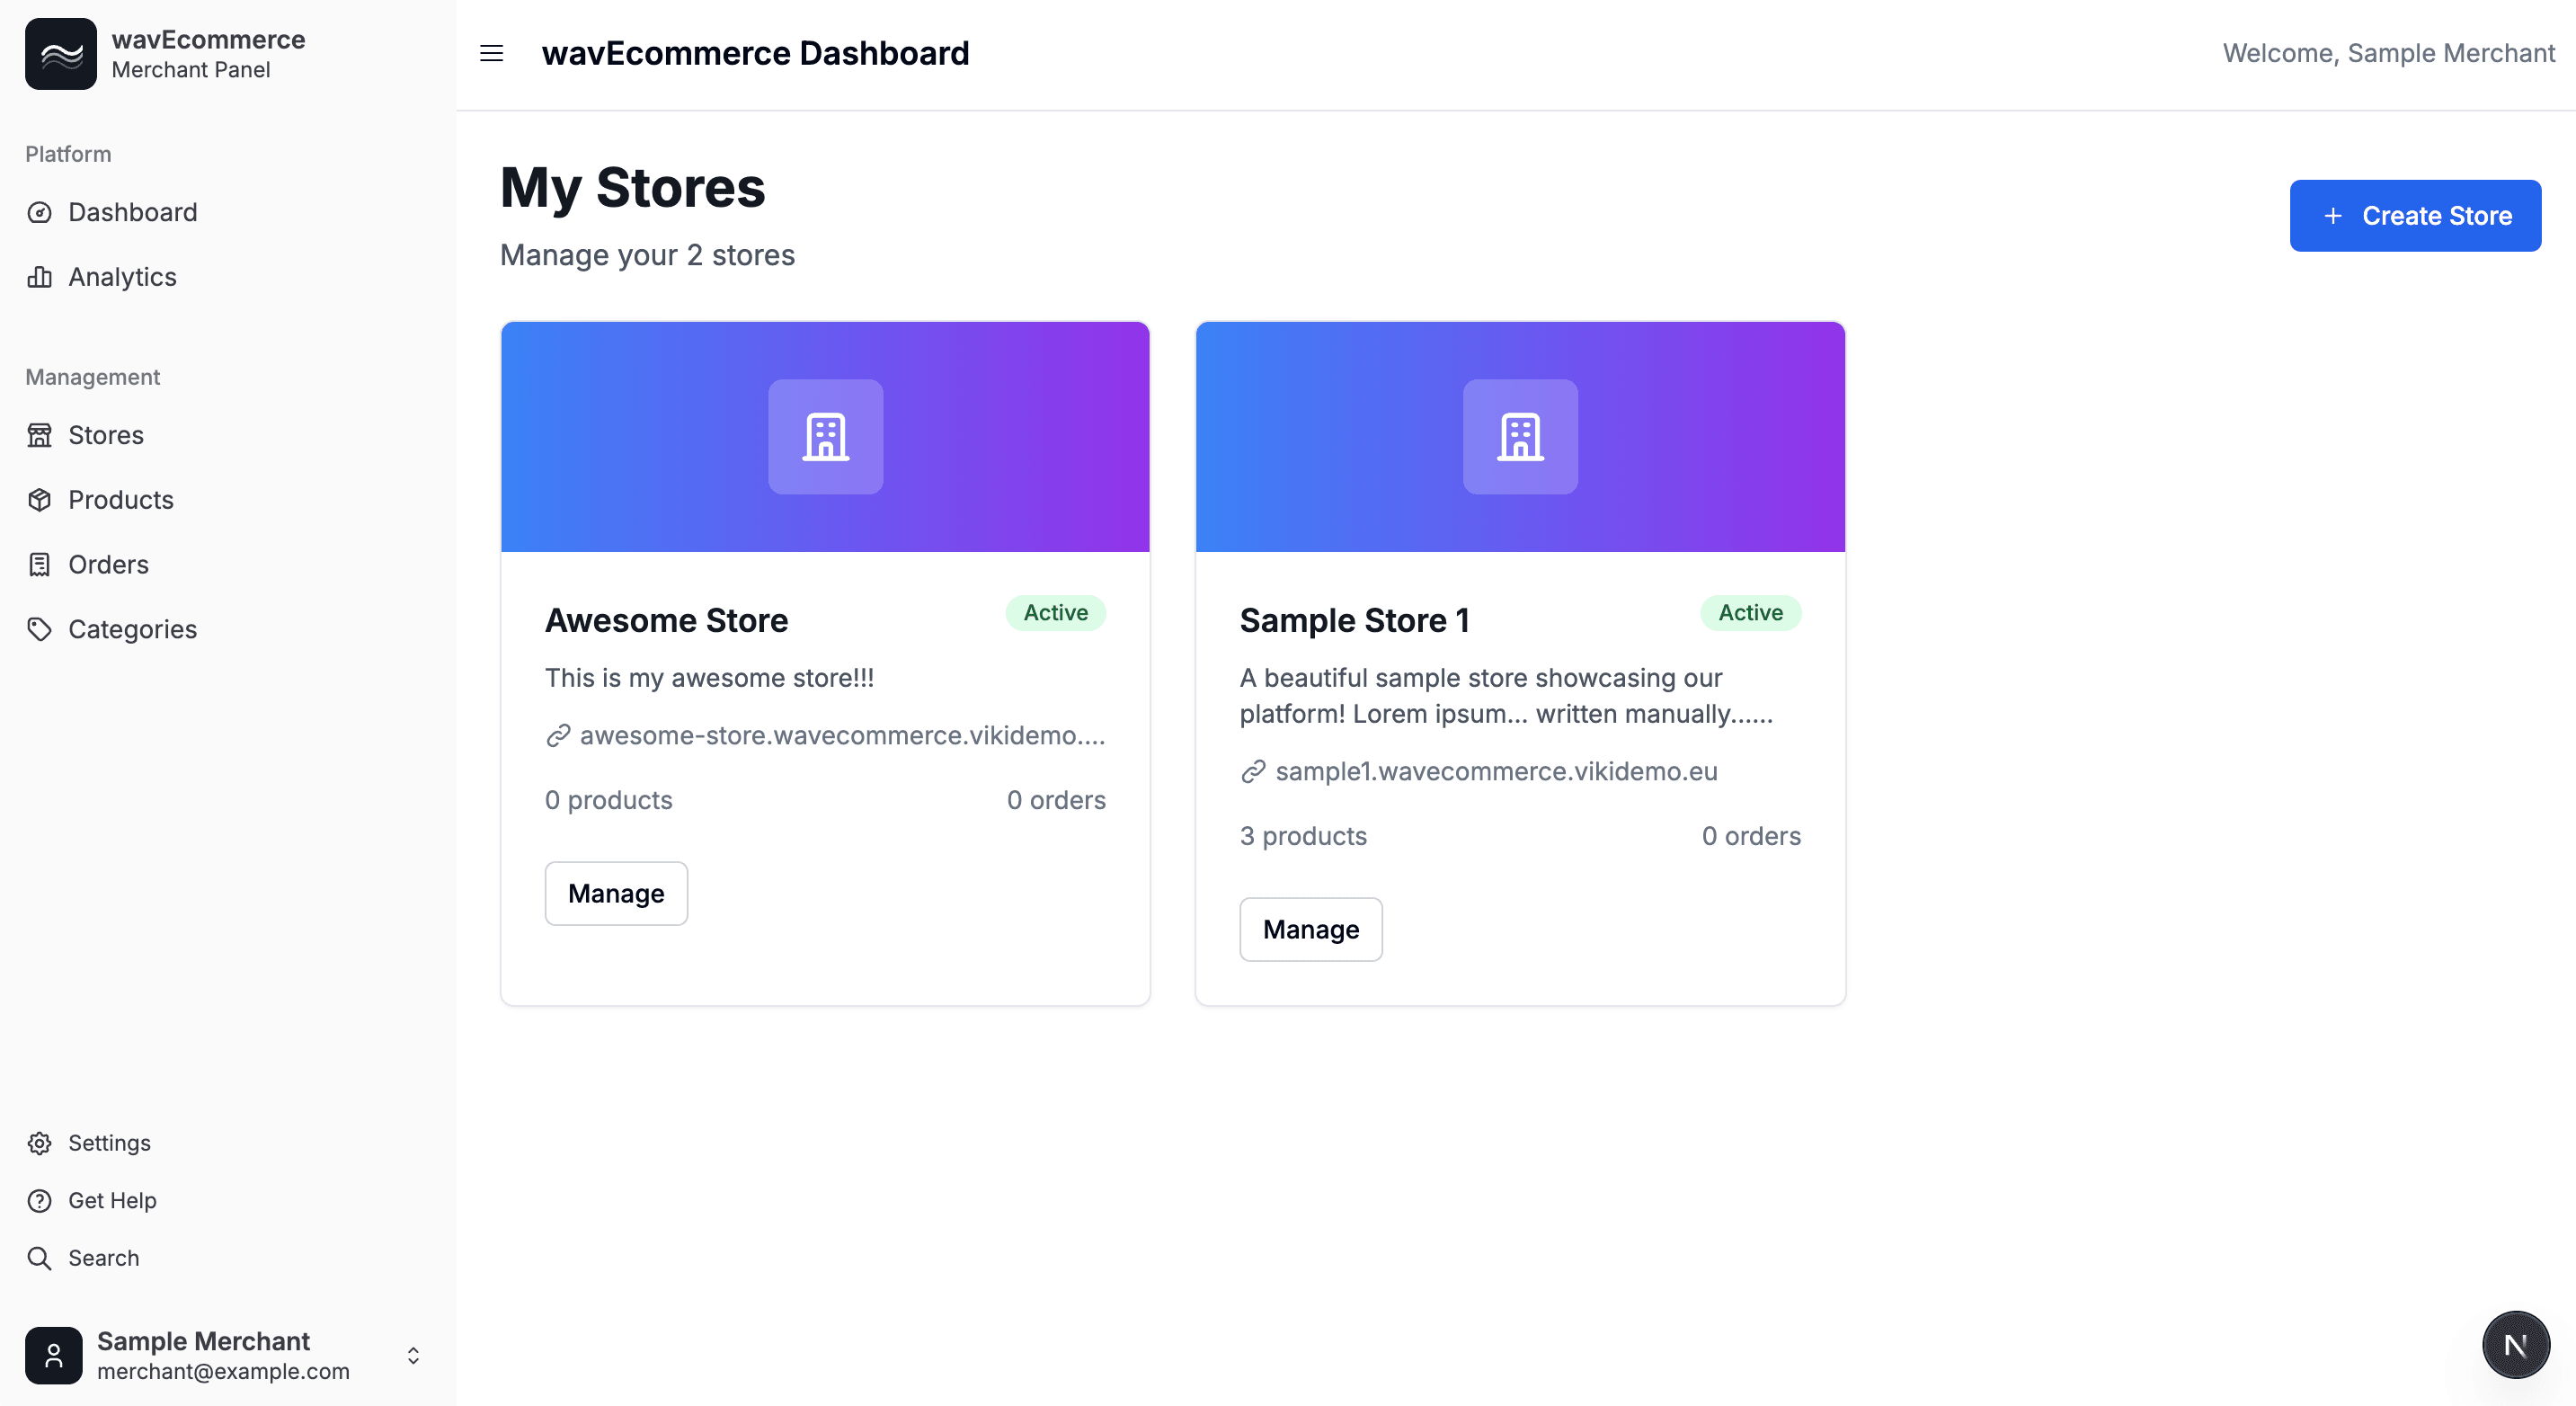Click the Create Store button
This screenshot has width=2576, height=1406.
pos(2415,215)
